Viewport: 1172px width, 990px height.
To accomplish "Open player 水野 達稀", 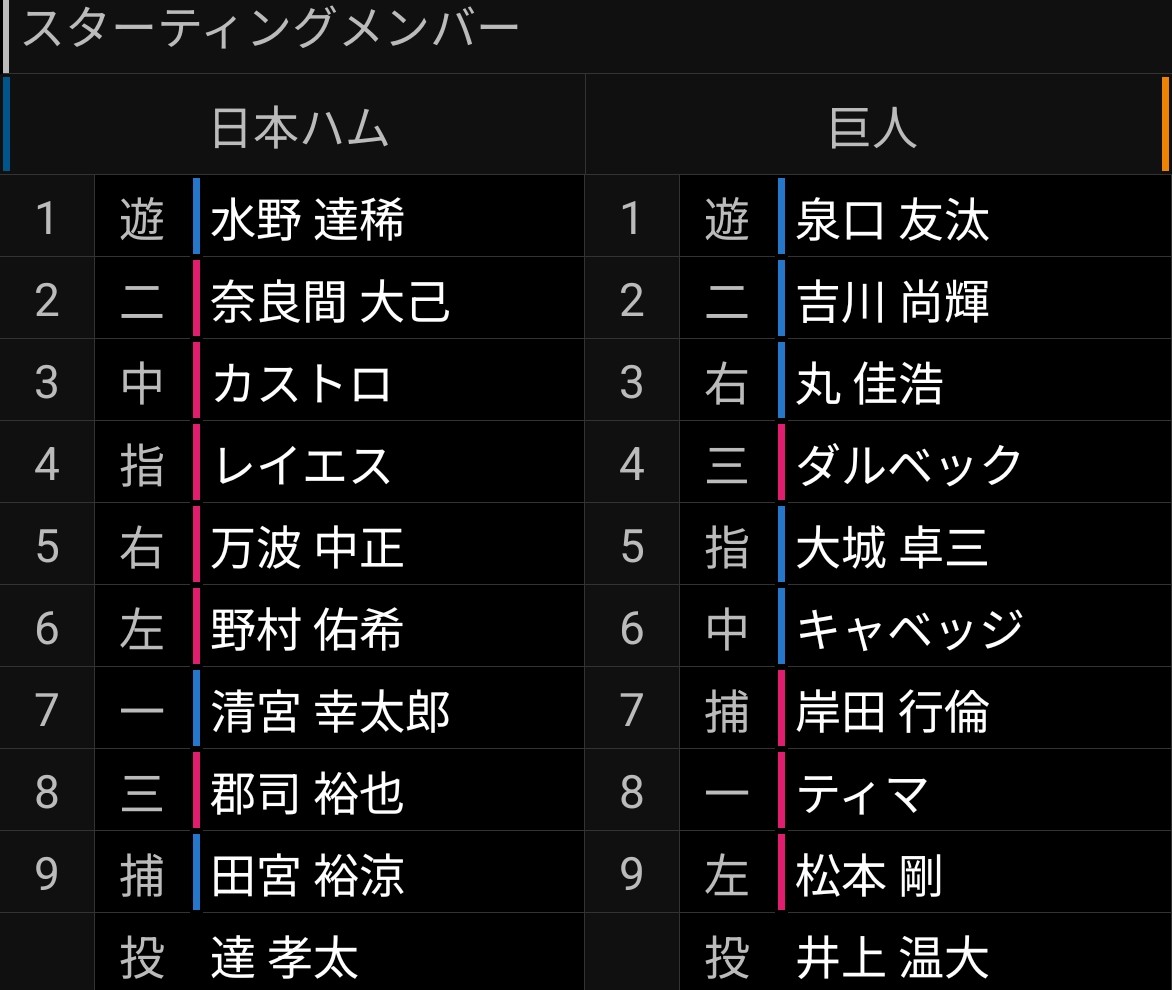I will [307, 219].
